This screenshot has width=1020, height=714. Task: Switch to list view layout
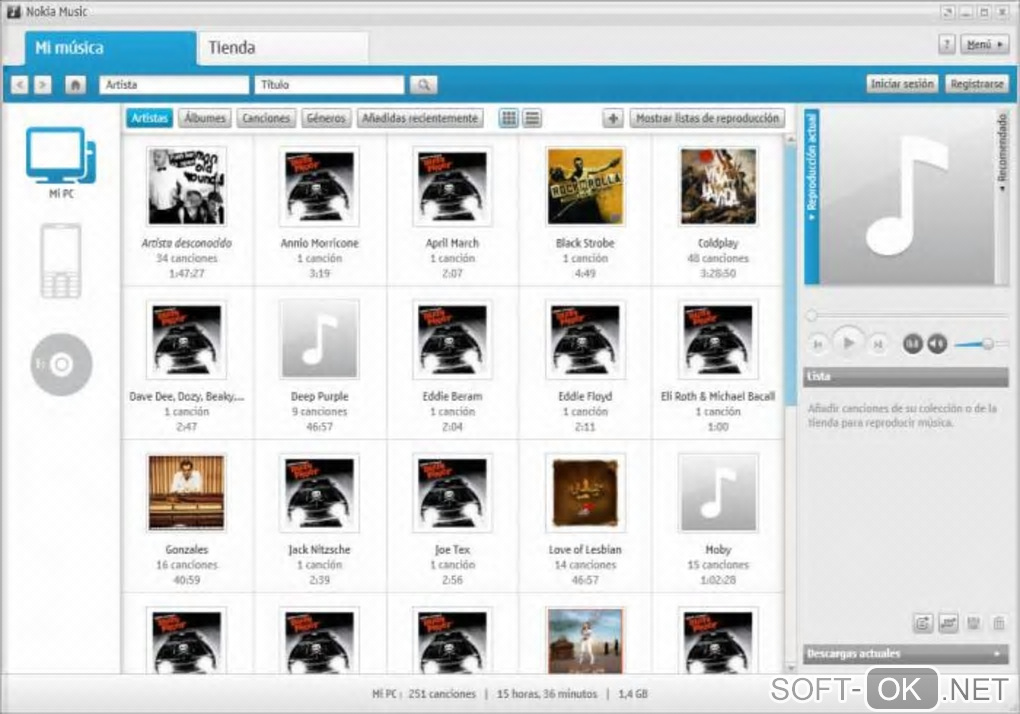click(x=532, y=118)
